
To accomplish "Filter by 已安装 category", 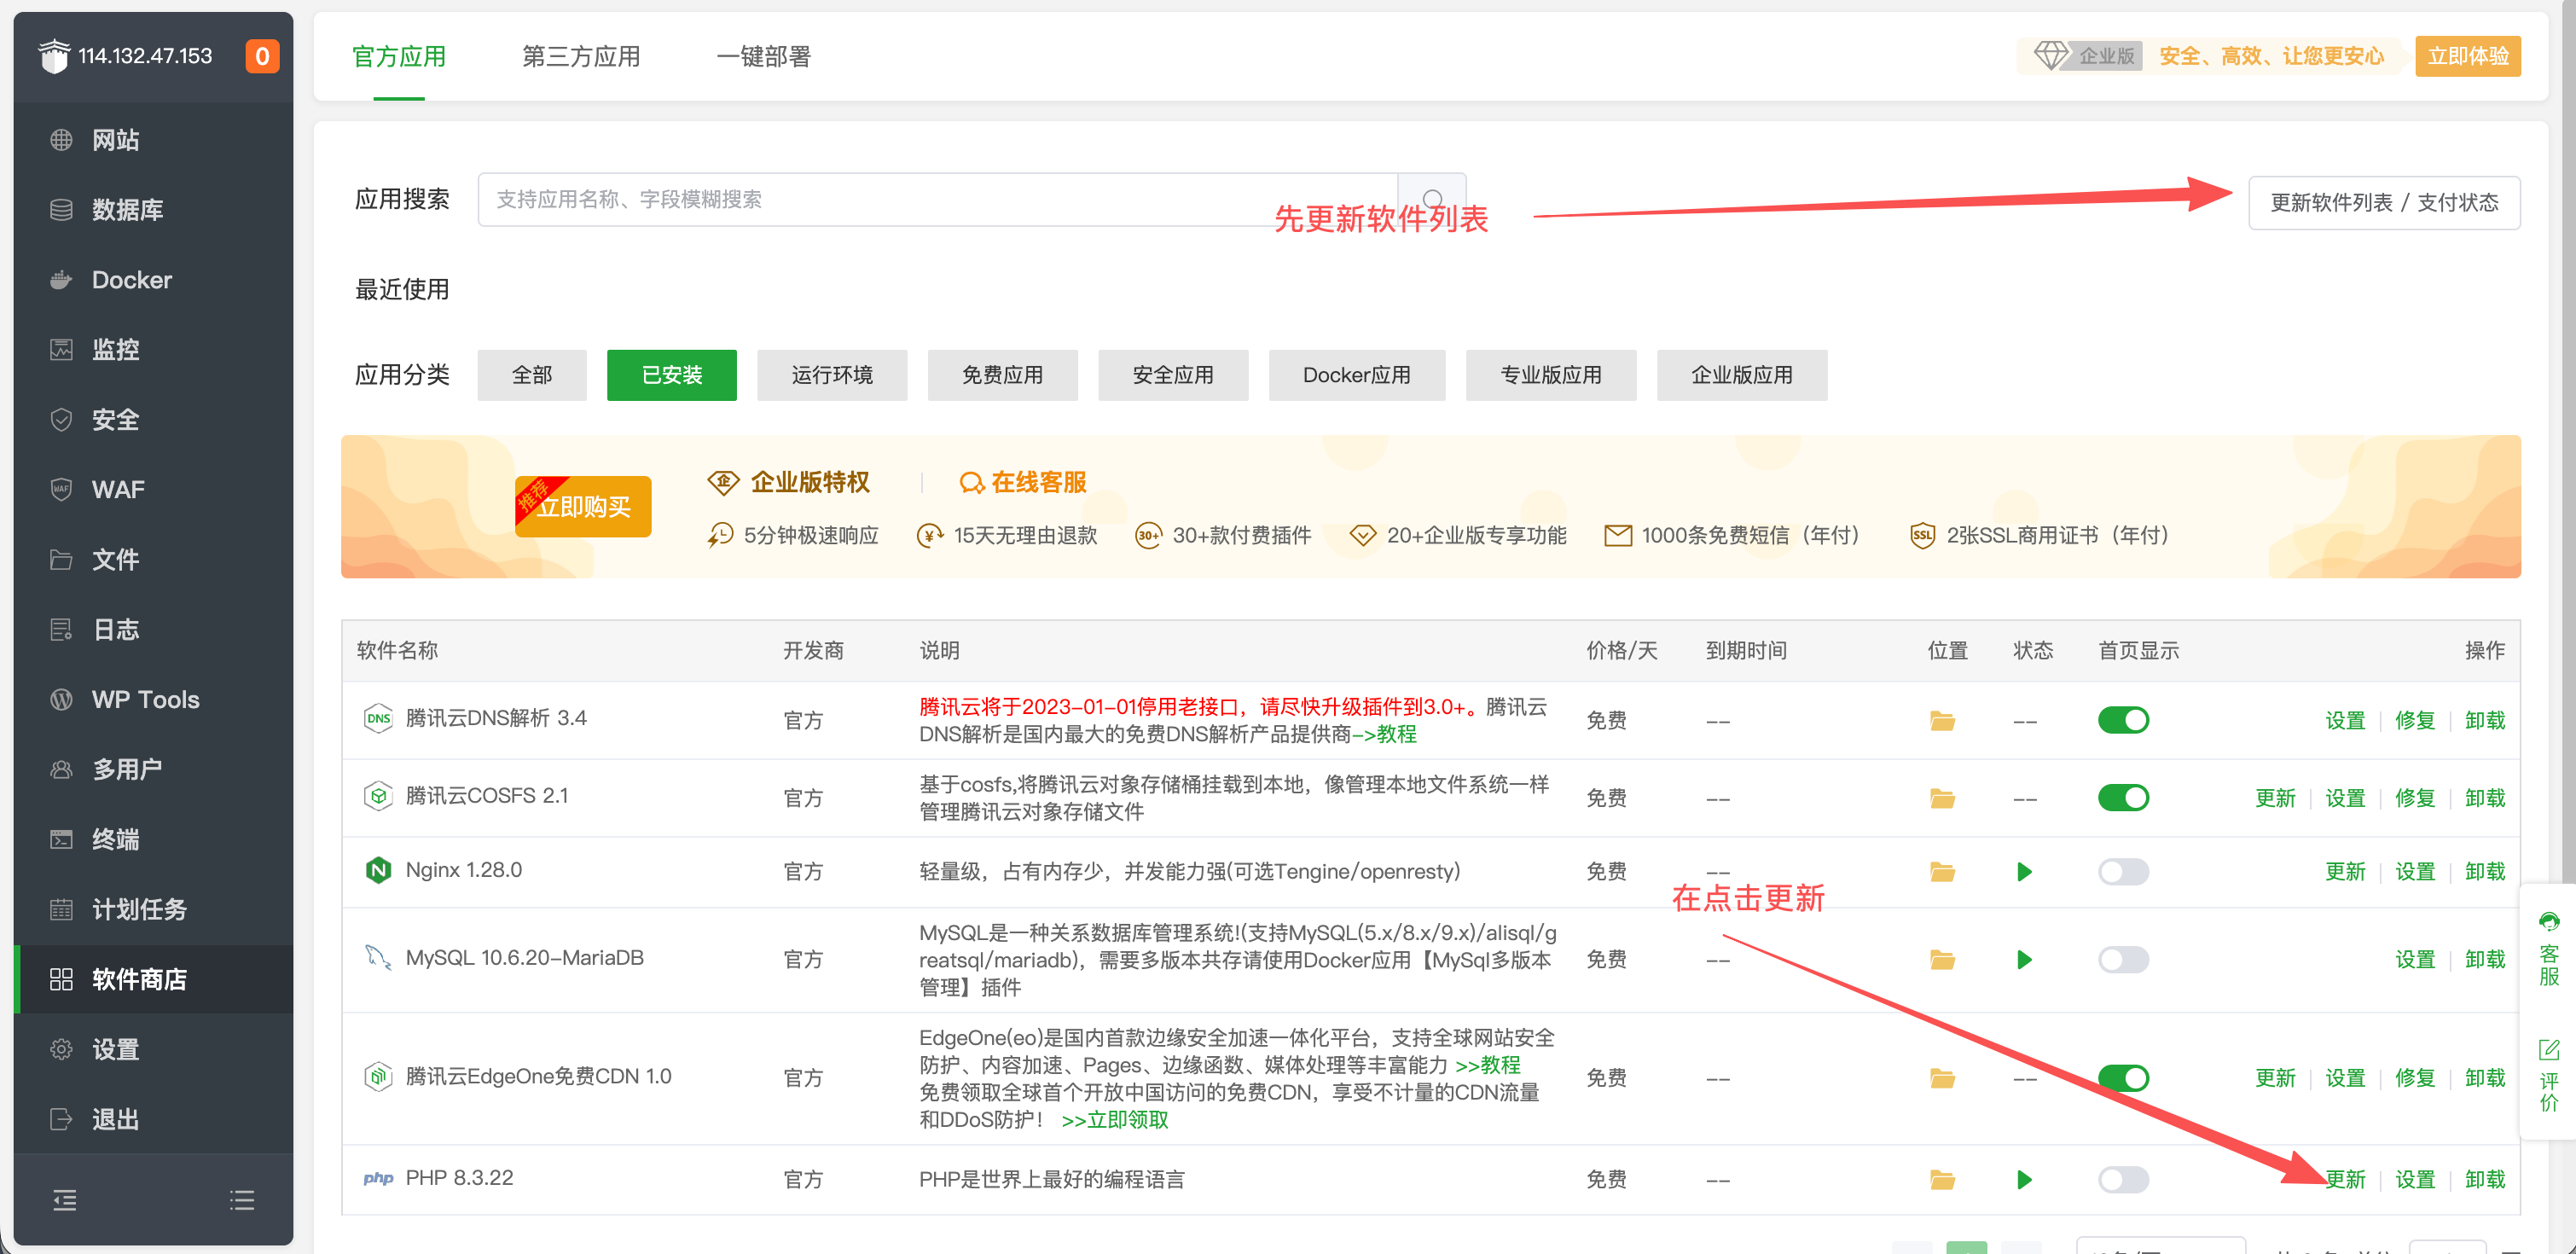I will 672,375.
